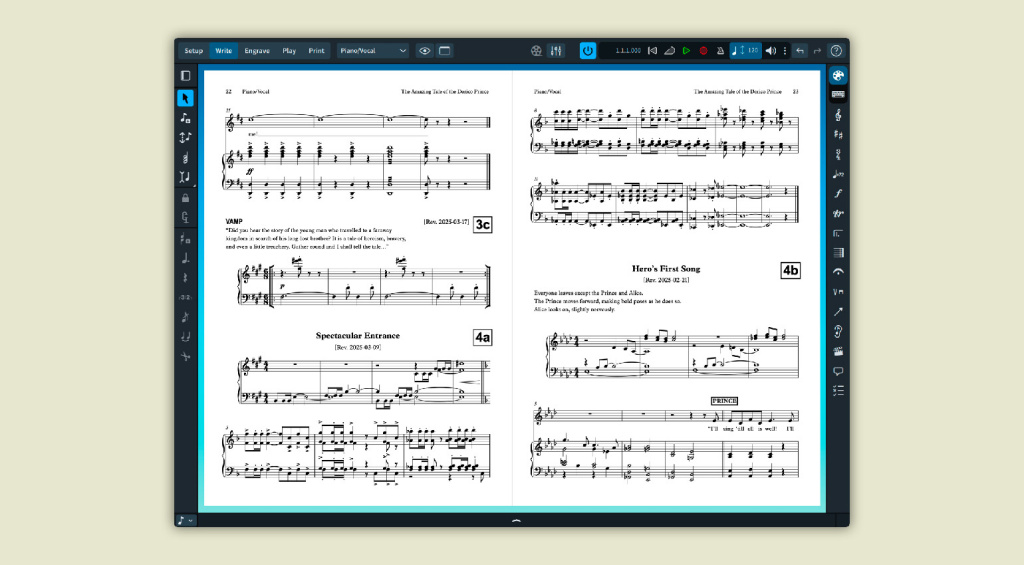
Task: Select the arrow pointer tool
Action: point(185,97)
